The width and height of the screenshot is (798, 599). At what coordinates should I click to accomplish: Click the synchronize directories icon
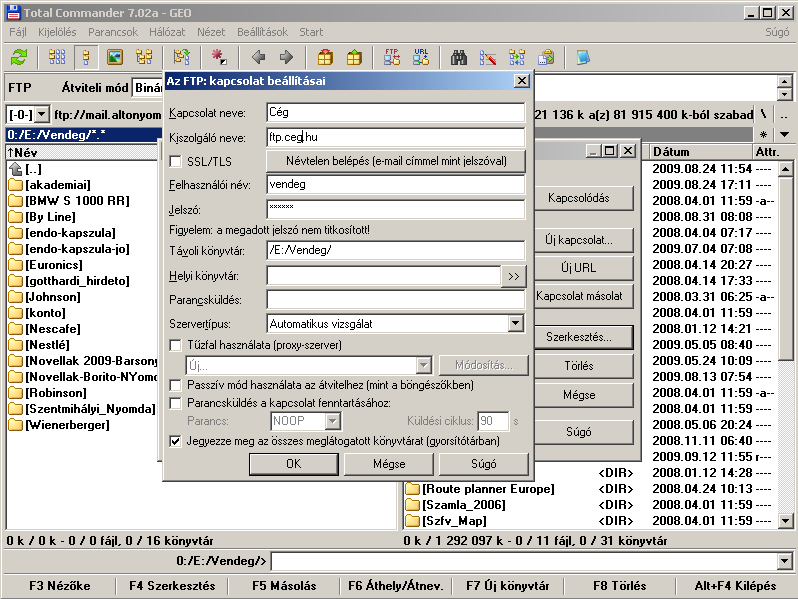click(517, 57)
